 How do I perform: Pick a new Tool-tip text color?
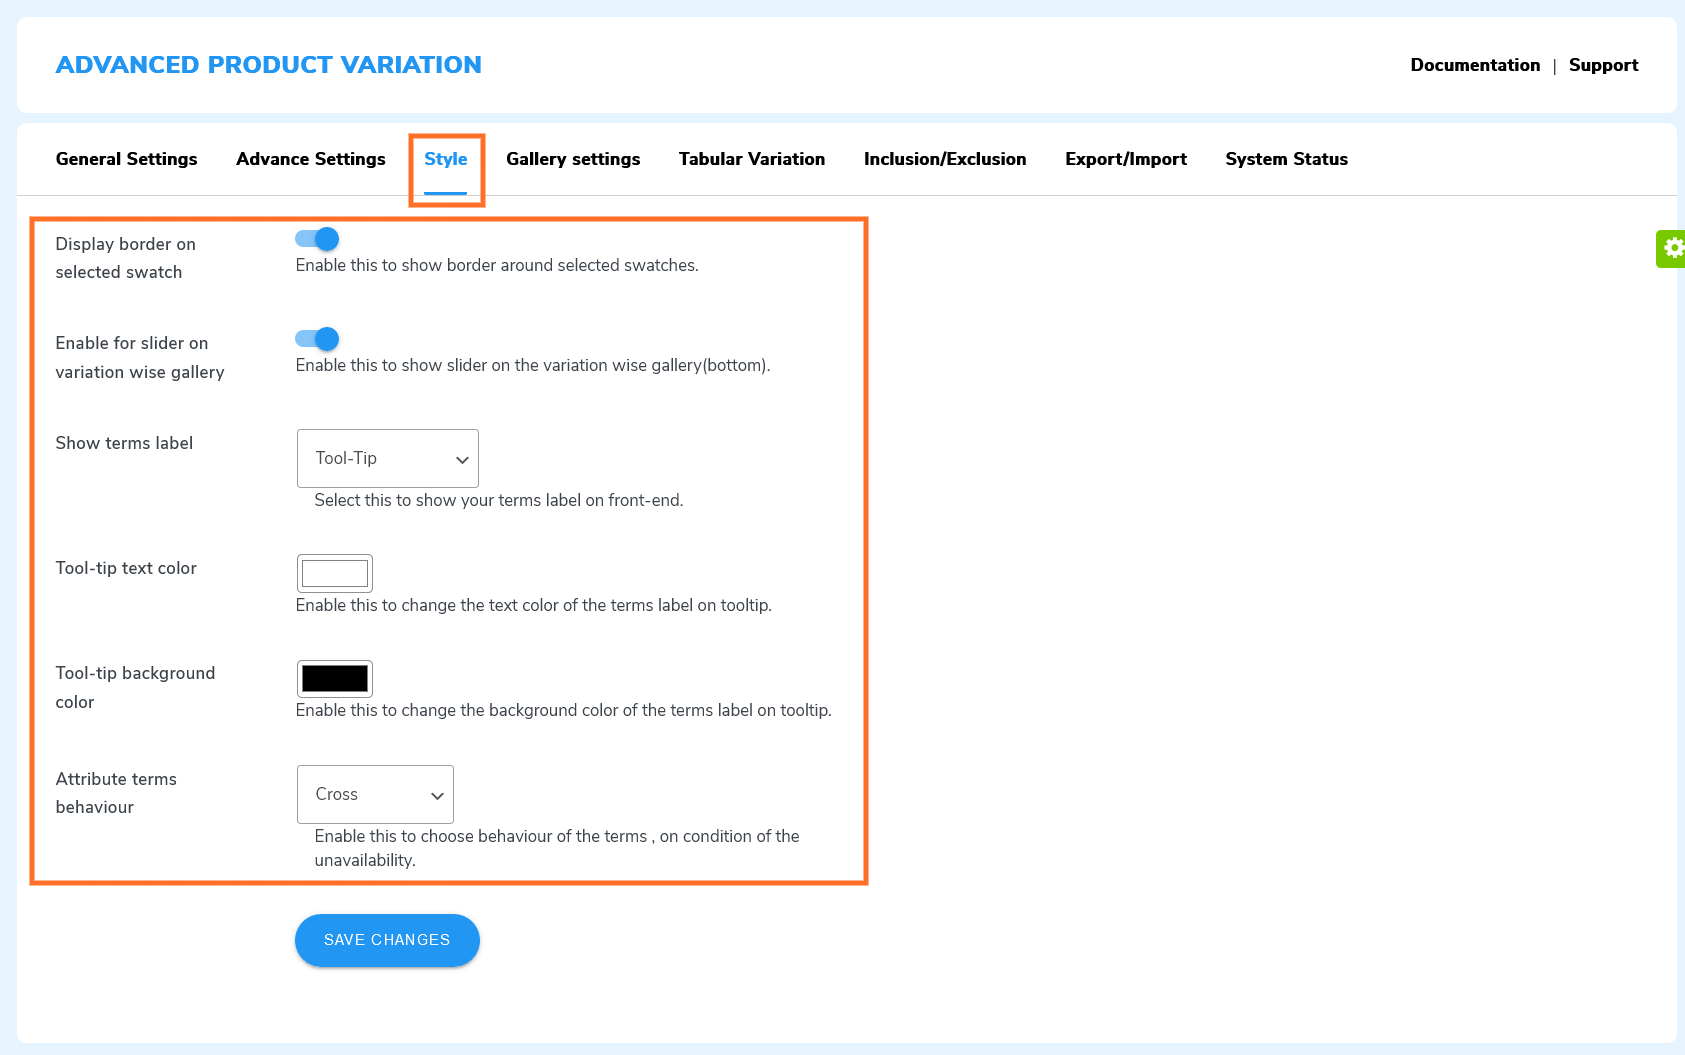(x=334, y=572)
